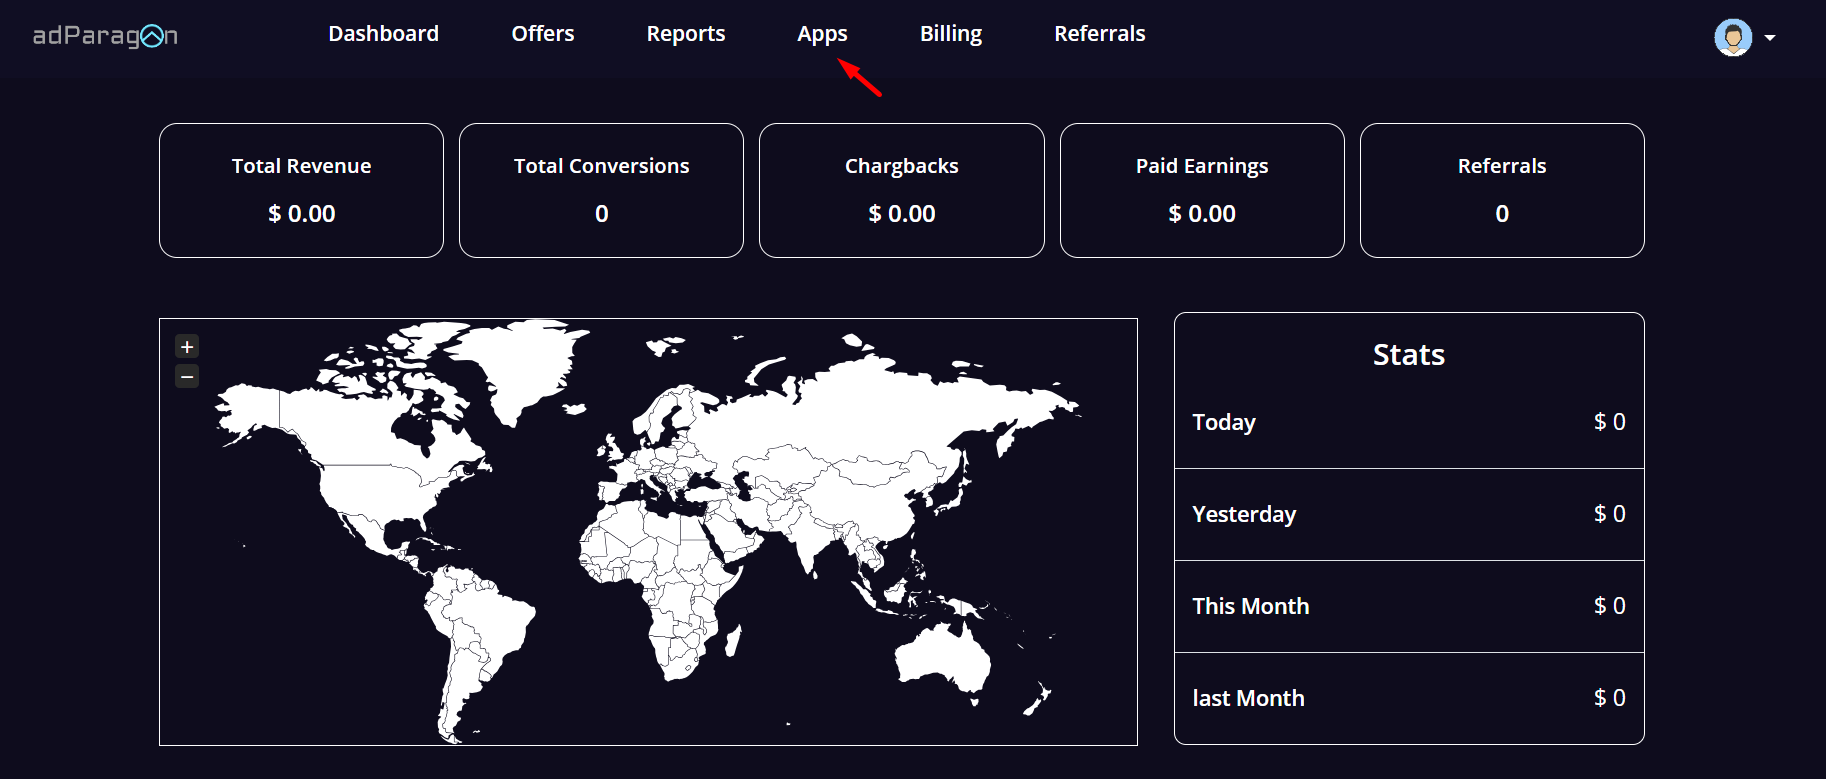The height and width of the screenshot is (779, 1826).
Task: Click the Paid Earnings card
Action: [x=1201, y=190]
